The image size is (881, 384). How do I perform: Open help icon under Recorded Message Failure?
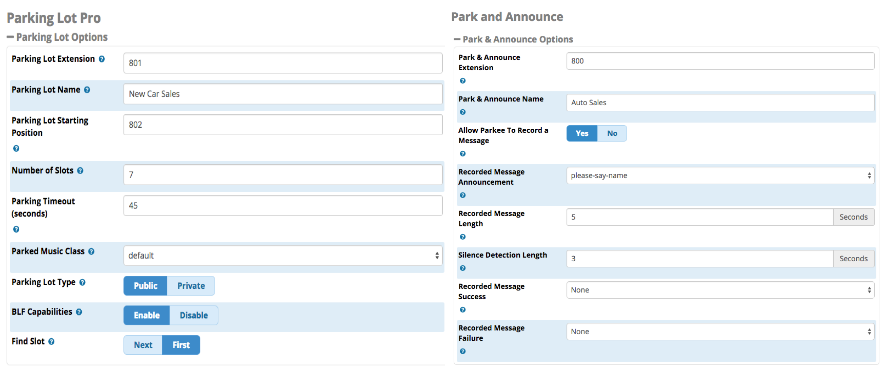click(x=462, y=351)
